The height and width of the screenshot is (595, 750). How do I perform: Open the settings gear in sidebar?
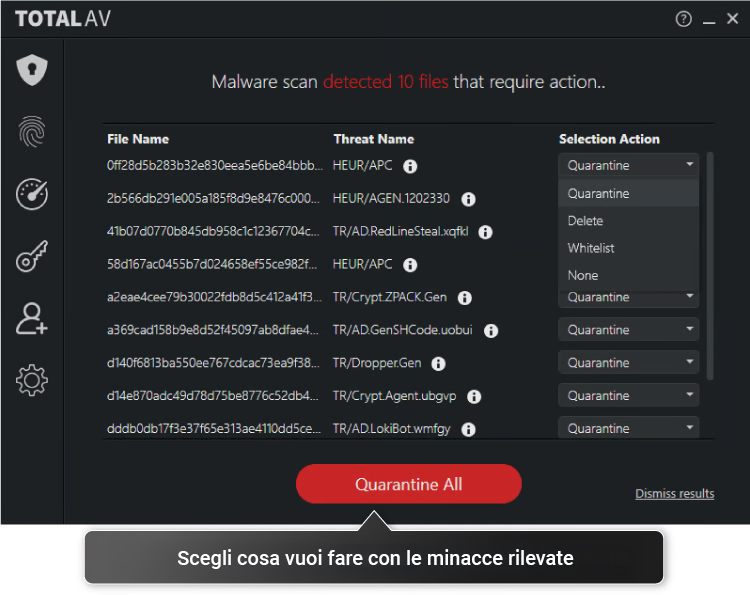pos(32,380)
